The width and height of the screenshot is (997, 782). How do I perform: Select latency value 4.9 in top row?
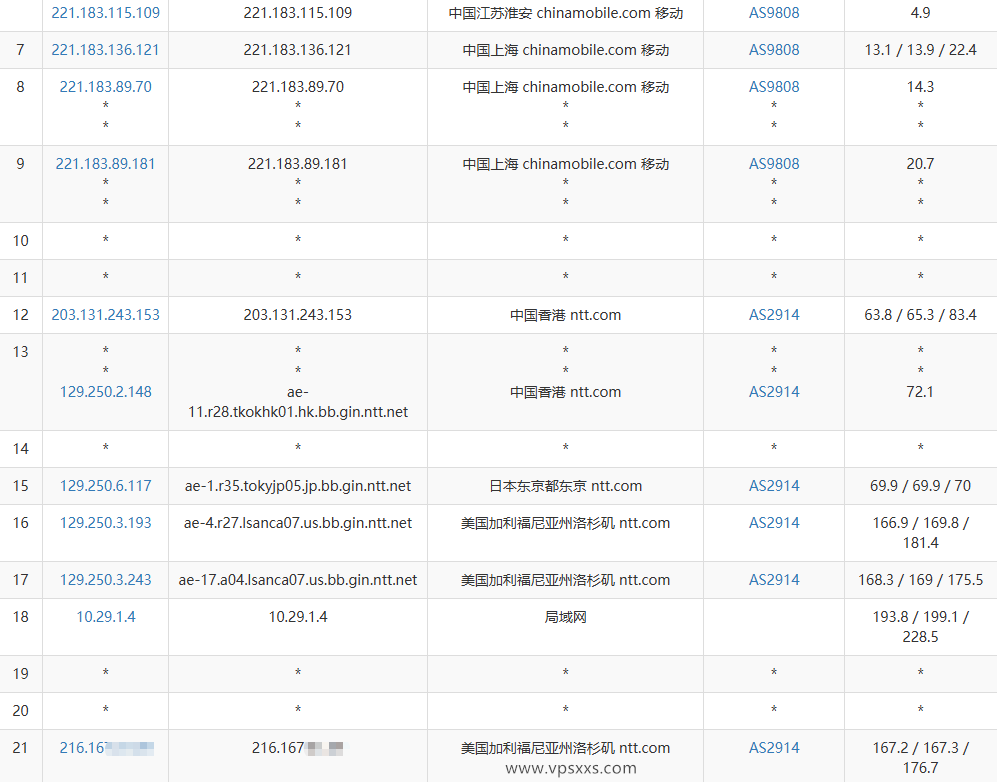pos(920,13)
